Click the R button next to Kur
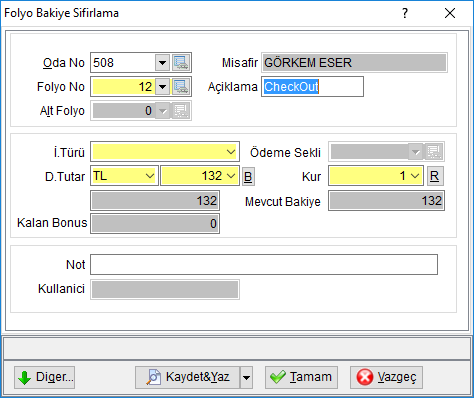 pyautogui.click(x=434, y=176)
